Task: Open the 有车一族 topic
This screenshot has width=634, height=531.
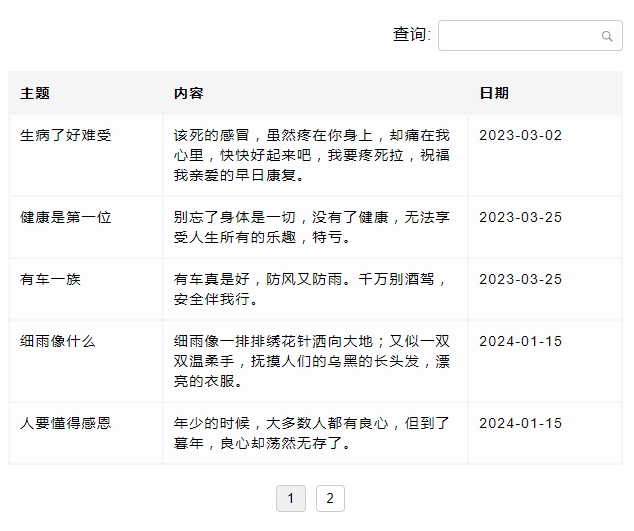Action: coord(51,279)
